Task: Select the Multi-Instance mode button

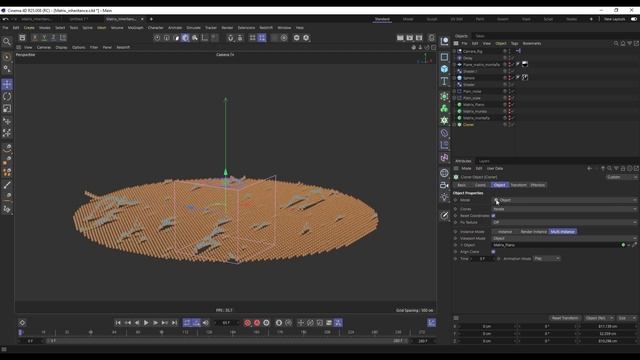Action: tap(562, 232)
